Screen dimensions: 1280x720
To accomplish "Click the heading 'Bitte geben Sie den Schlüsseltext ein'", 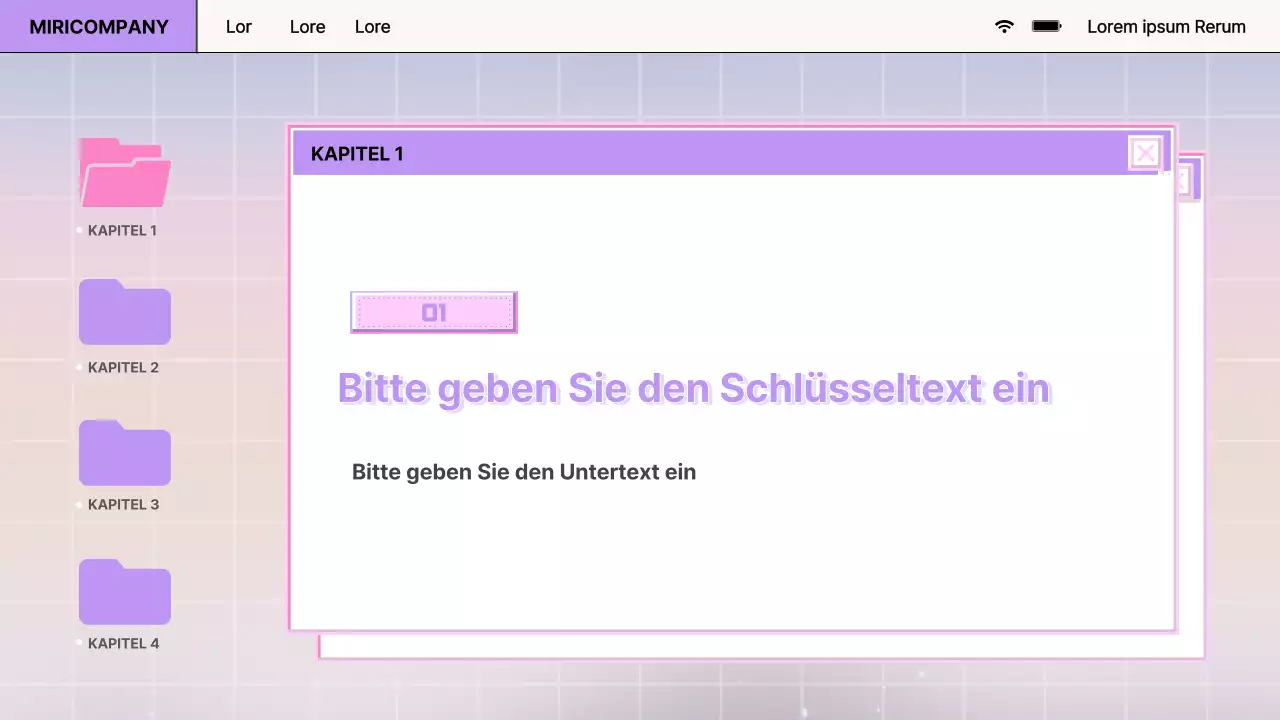I will [694, 388].
